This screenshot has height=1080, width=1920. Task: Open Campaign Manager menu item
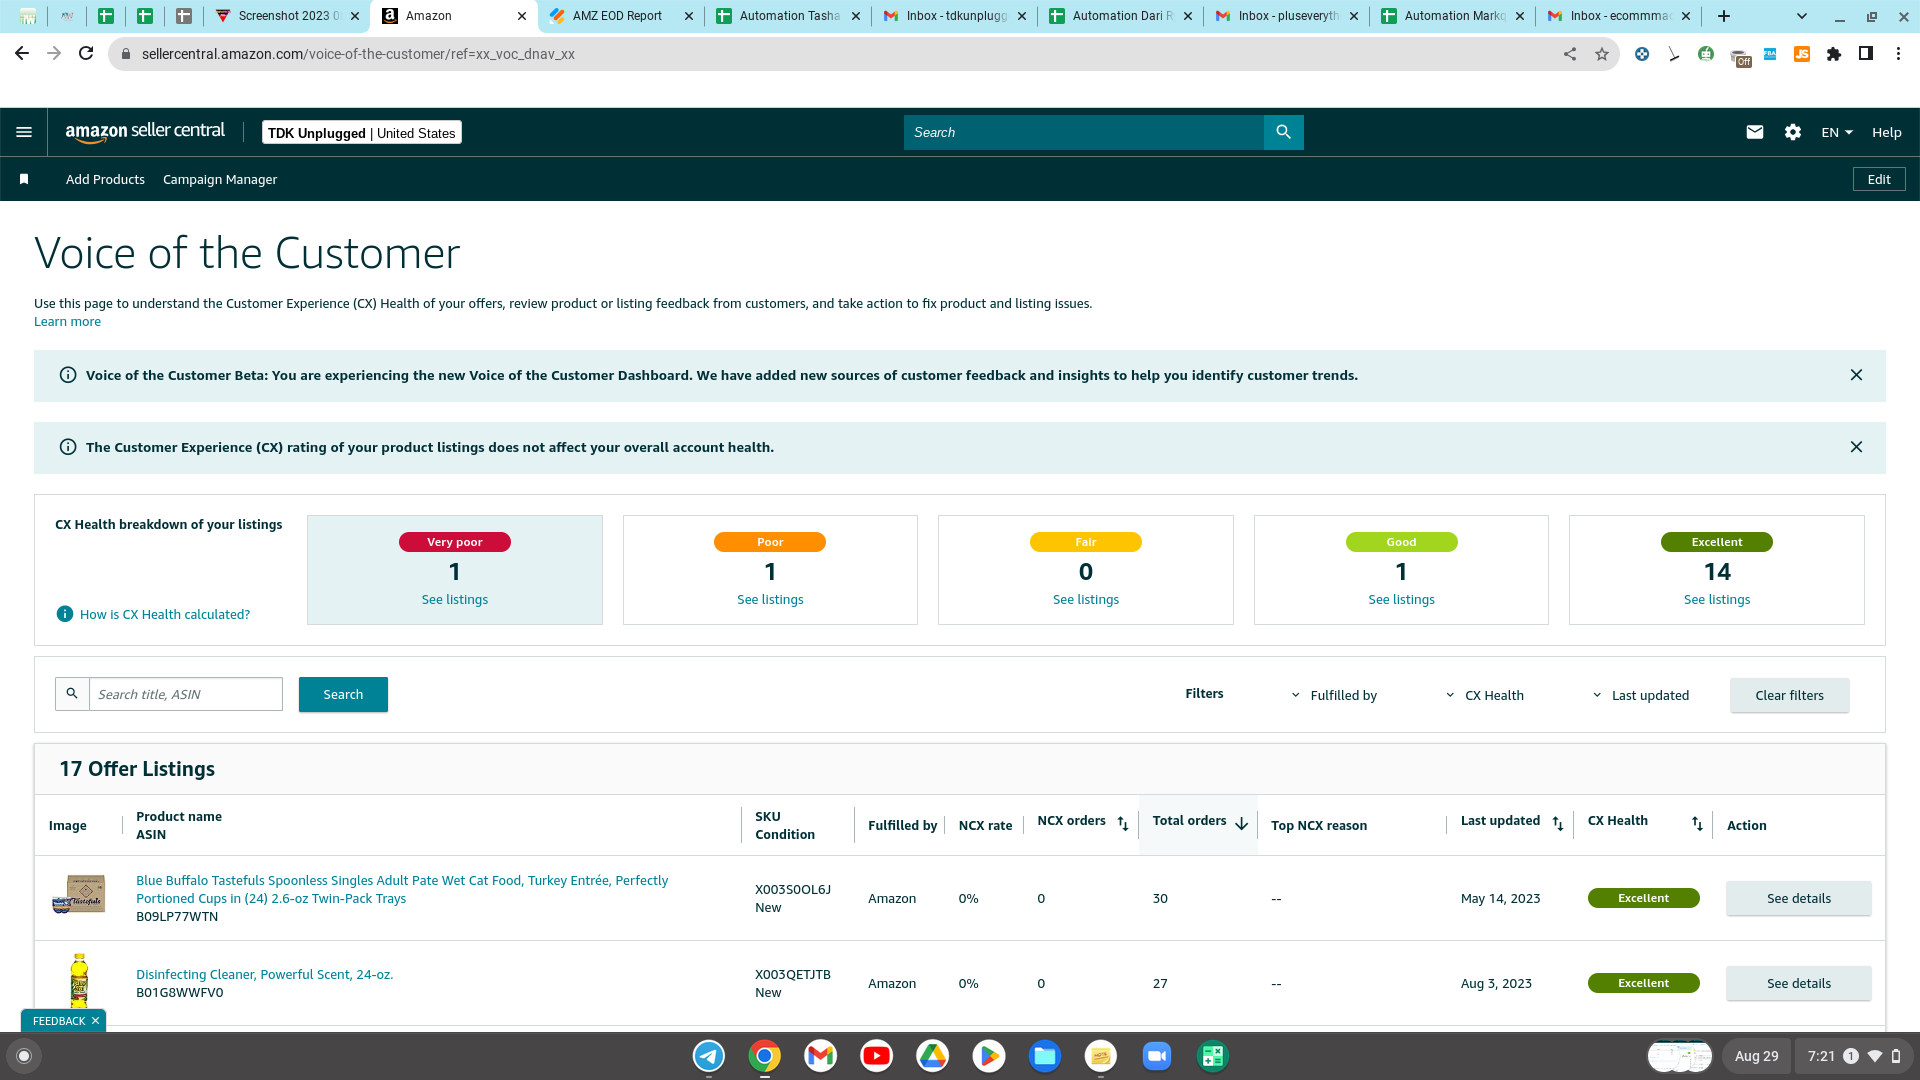(220, 179)
